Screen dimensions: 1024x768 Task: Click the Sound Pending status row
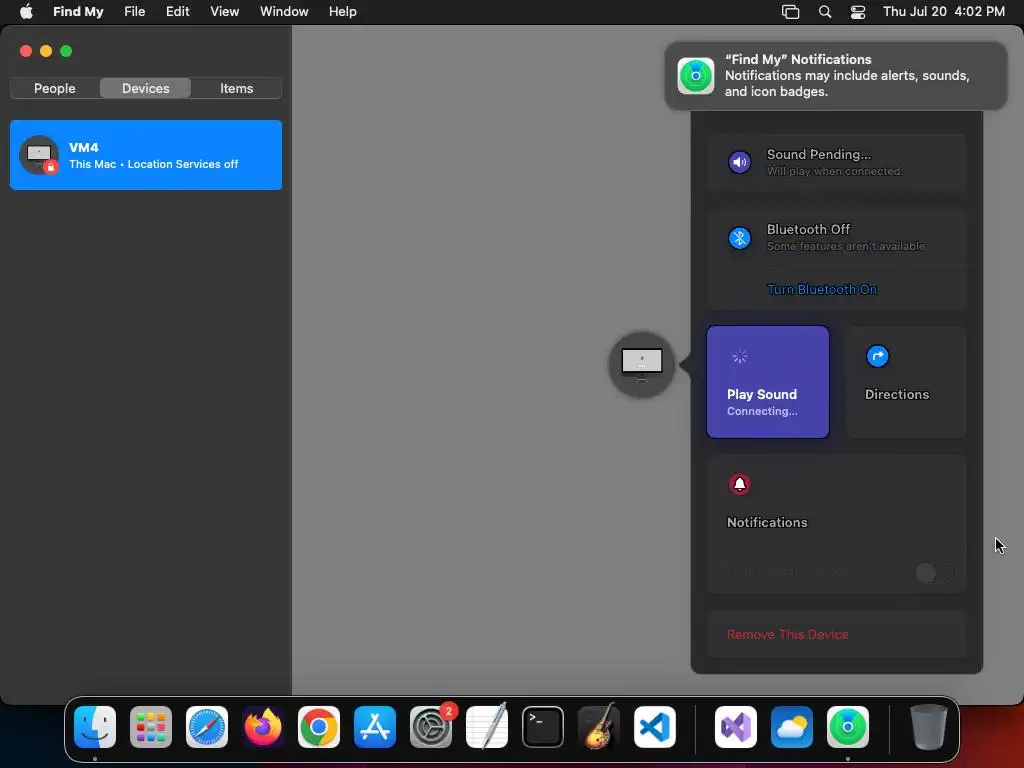(x=837, y=162)
